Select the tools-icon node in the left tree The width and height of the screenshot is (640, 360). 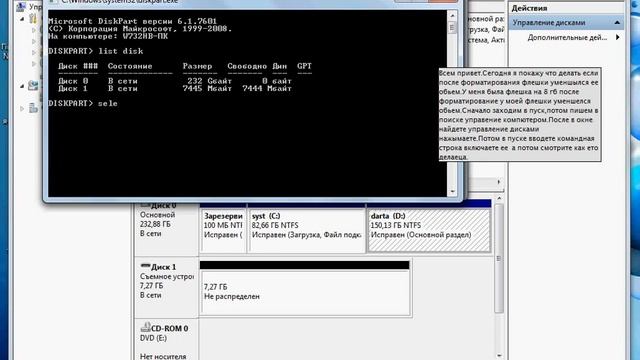pyautogui.click(x=33, y=18)
